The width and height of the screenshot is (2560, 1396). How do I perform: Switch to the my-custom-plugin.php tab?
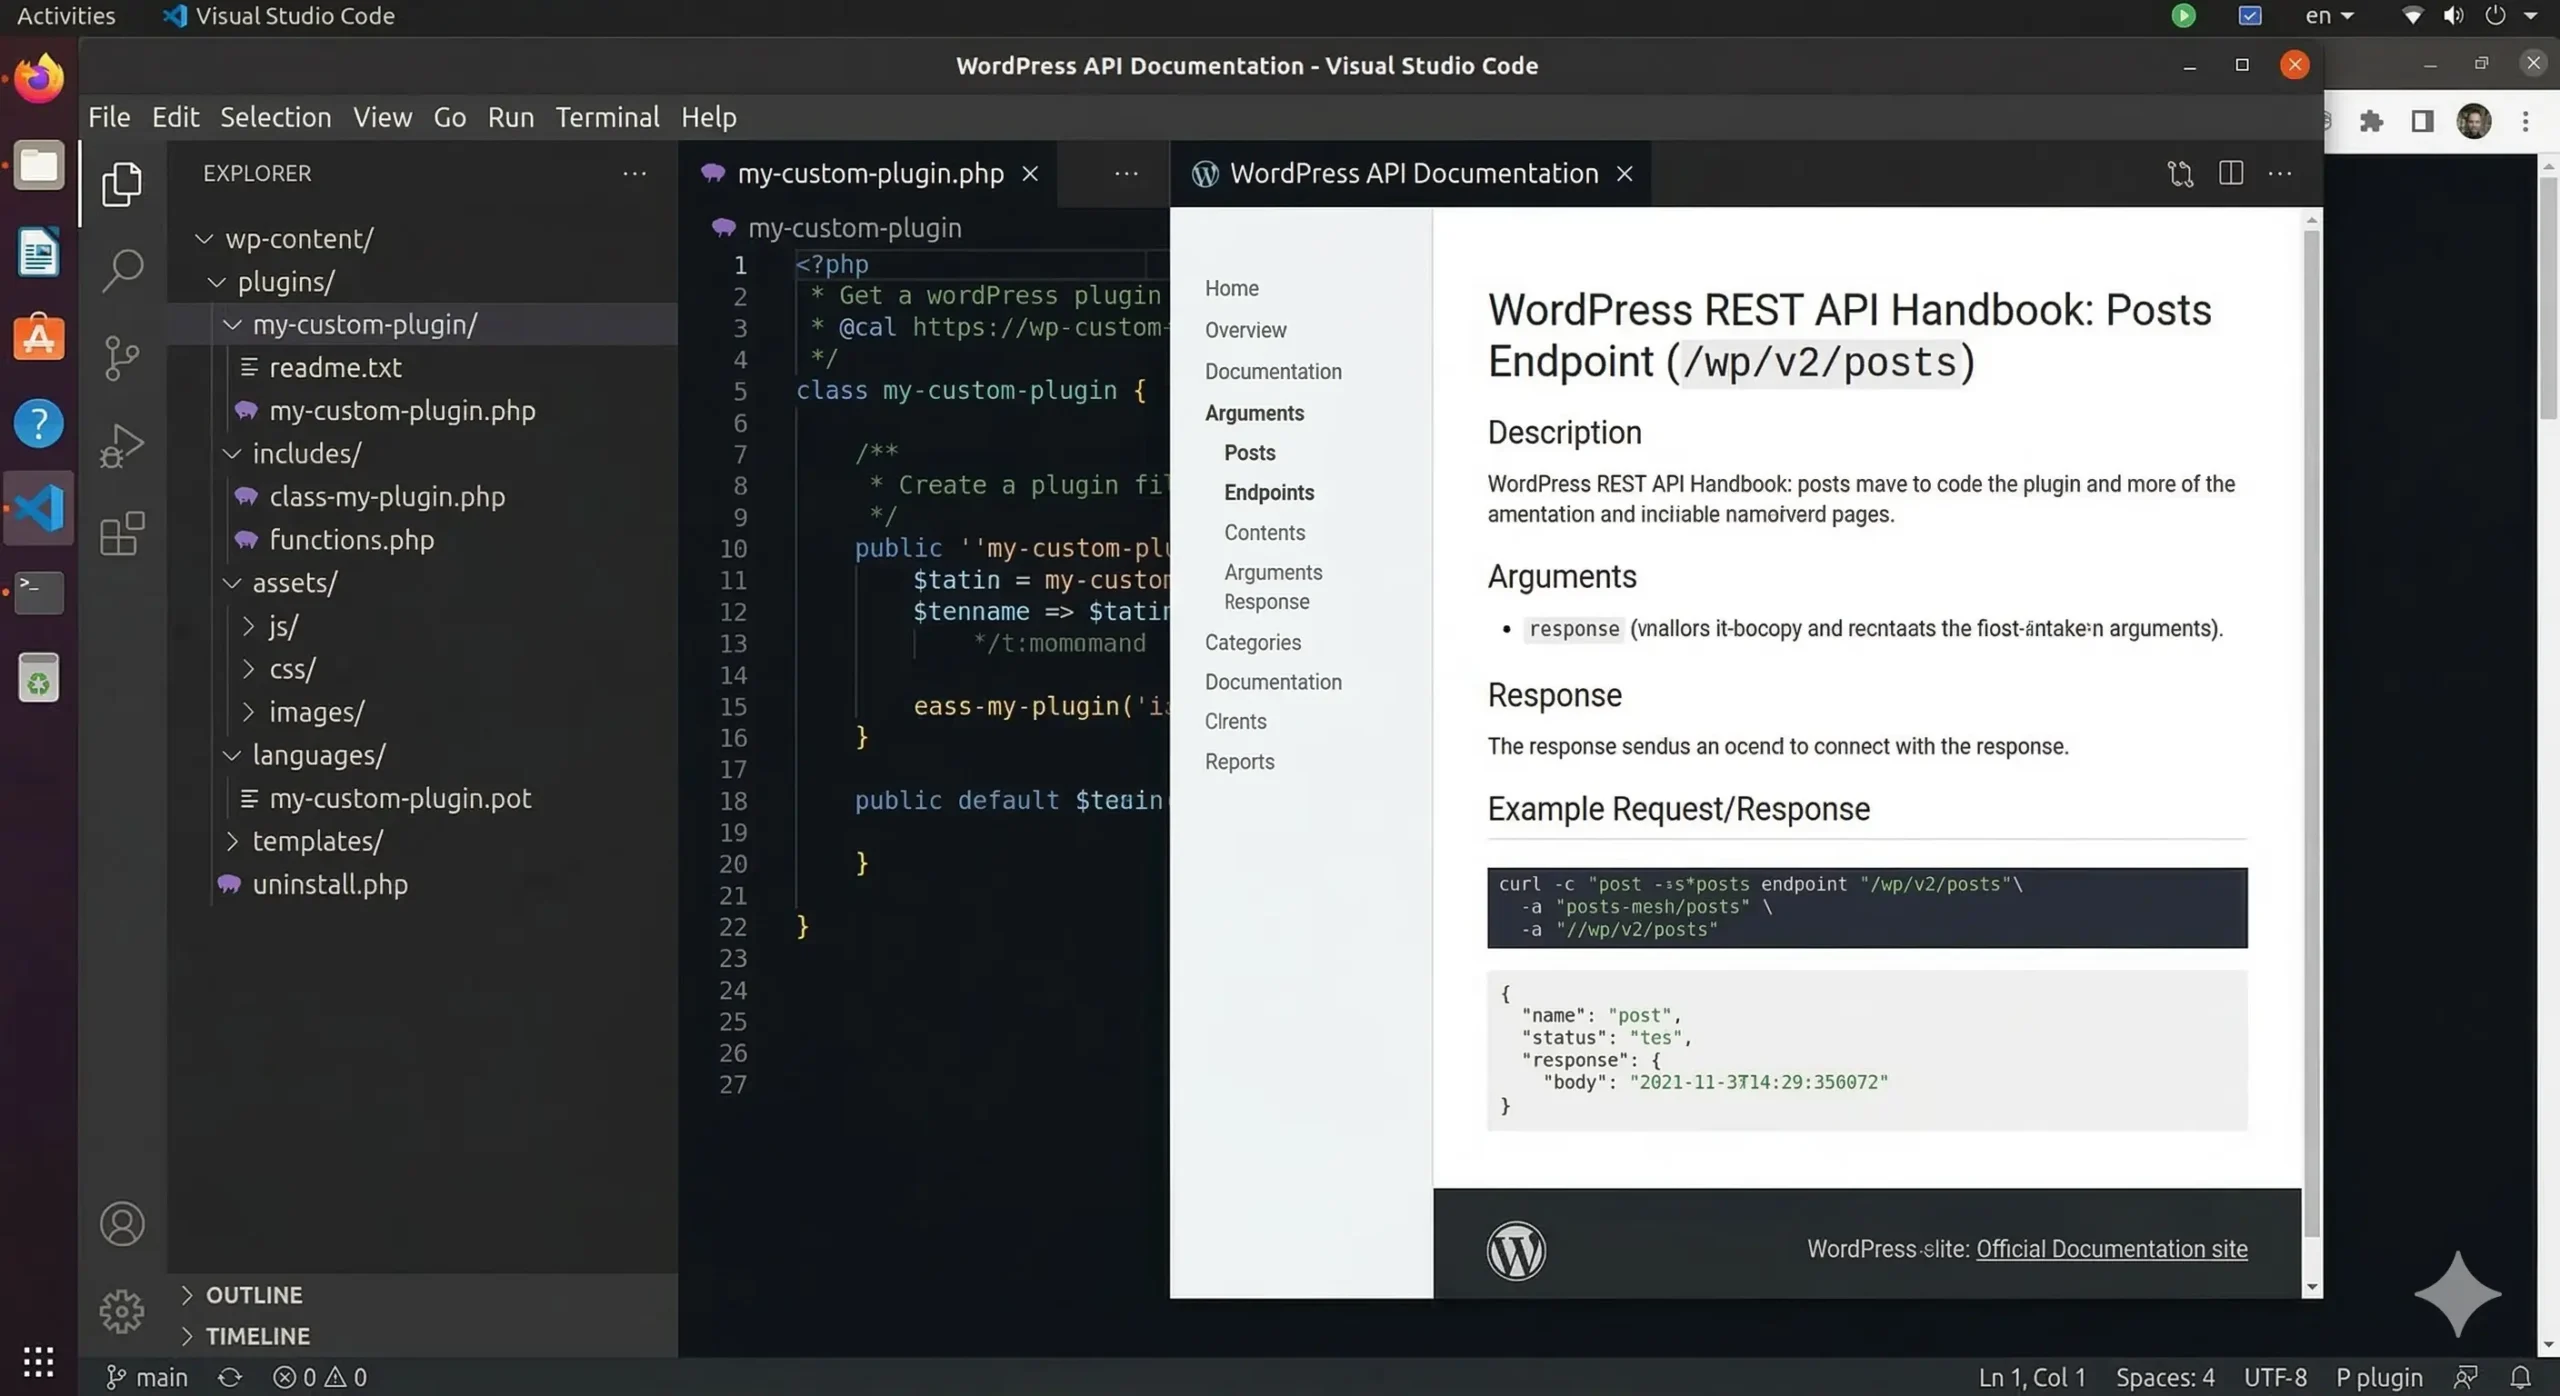[x=869, y=173]
